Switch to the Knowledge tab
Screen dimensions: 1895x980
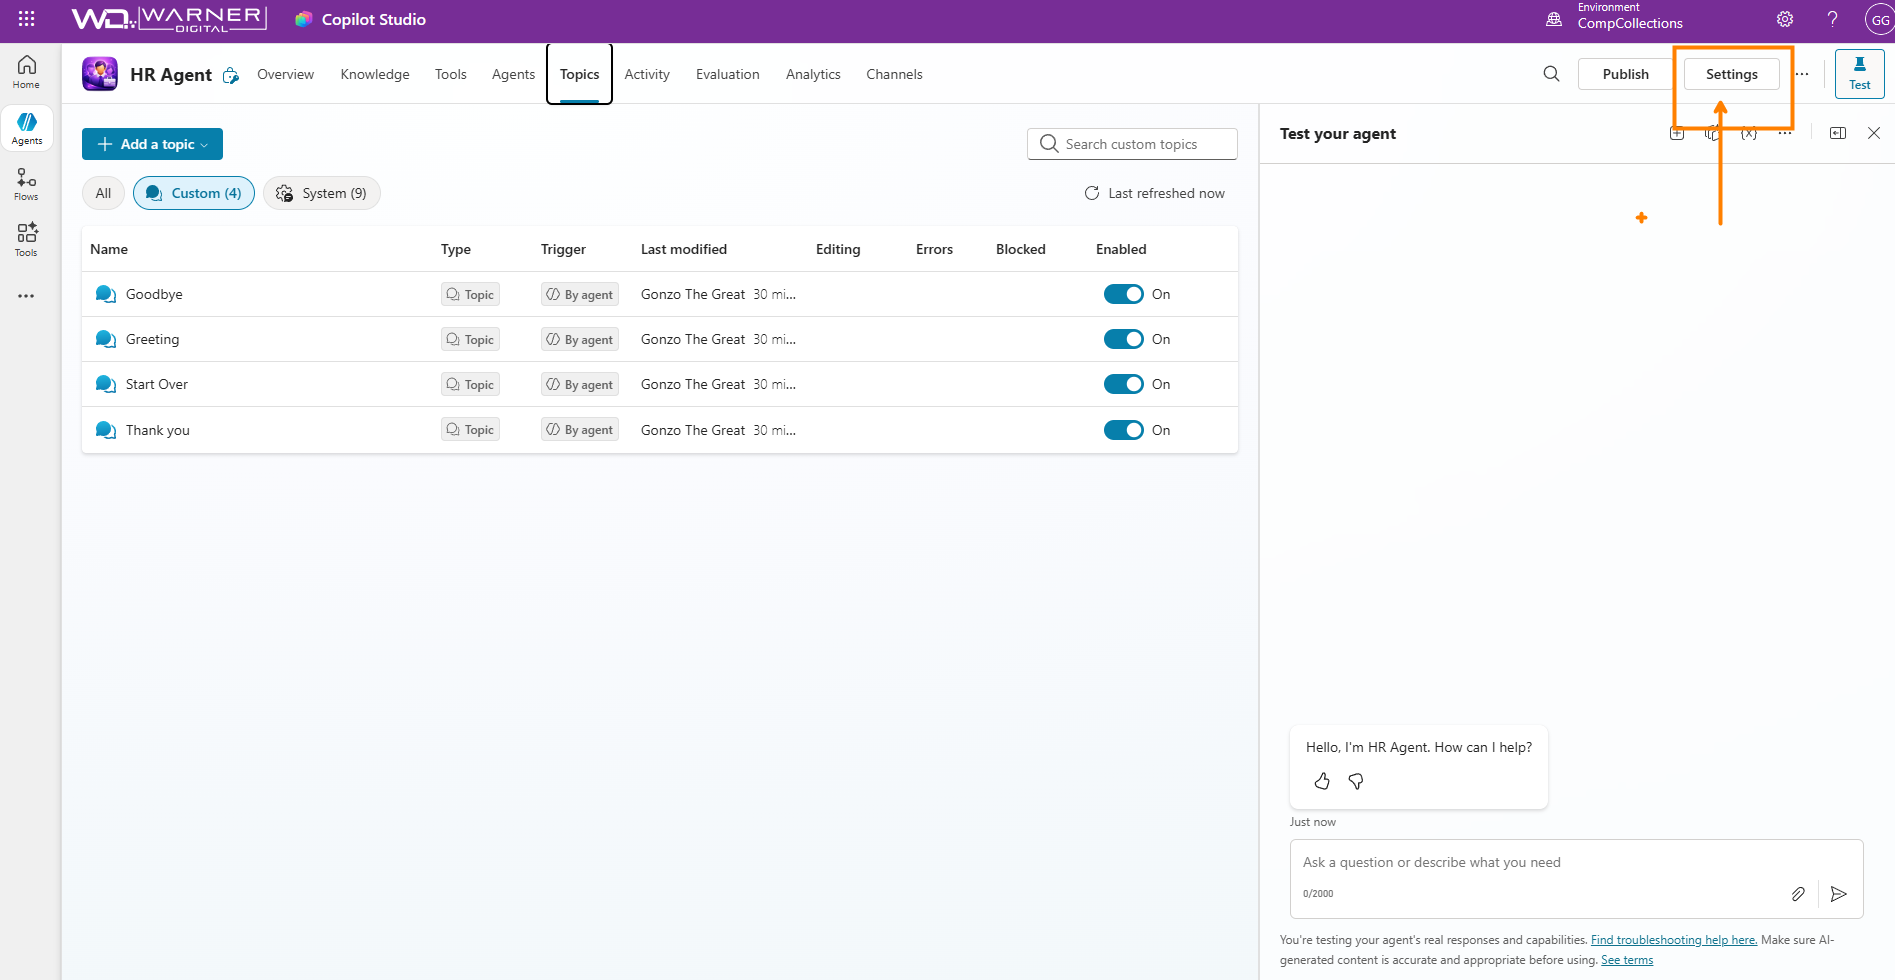pyautogui.click(x=375, y=74)
